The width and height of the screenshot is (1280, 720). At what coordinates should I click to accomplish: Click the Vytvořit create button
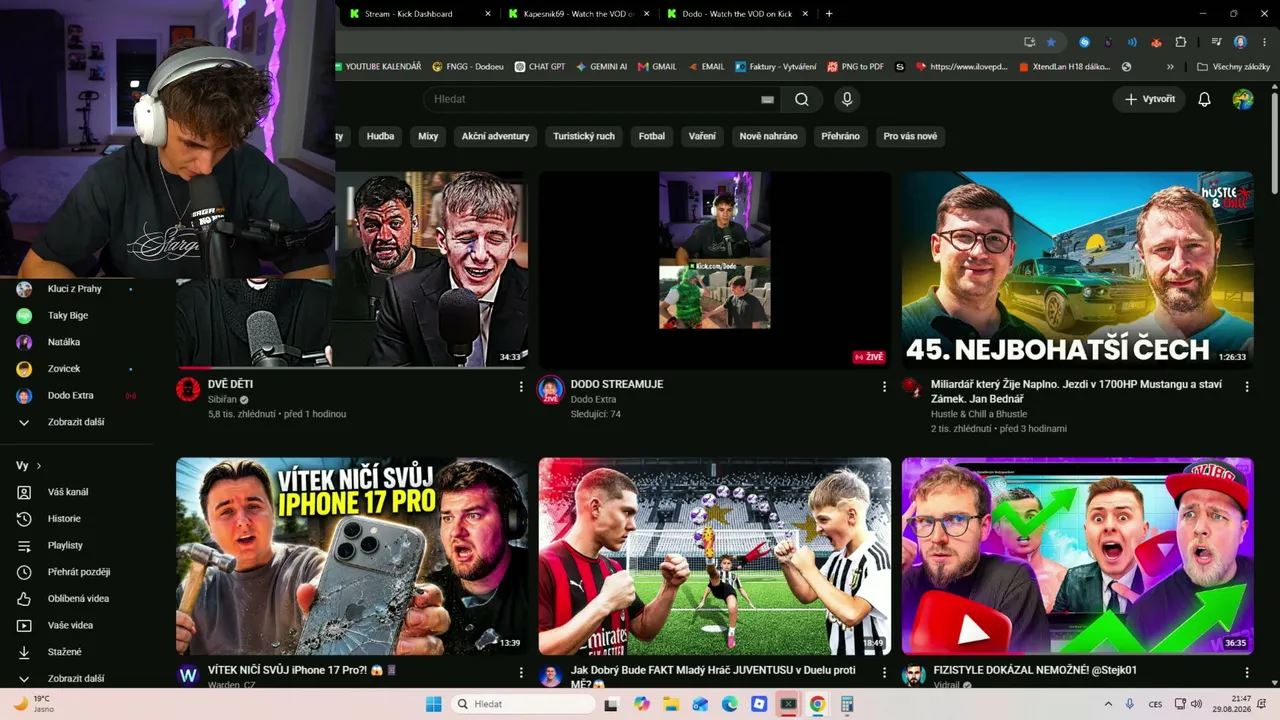[1149, 99]
